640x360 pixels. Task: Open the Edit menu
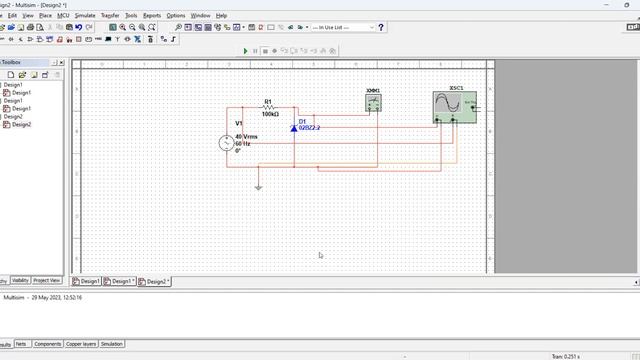coord(12,16)
